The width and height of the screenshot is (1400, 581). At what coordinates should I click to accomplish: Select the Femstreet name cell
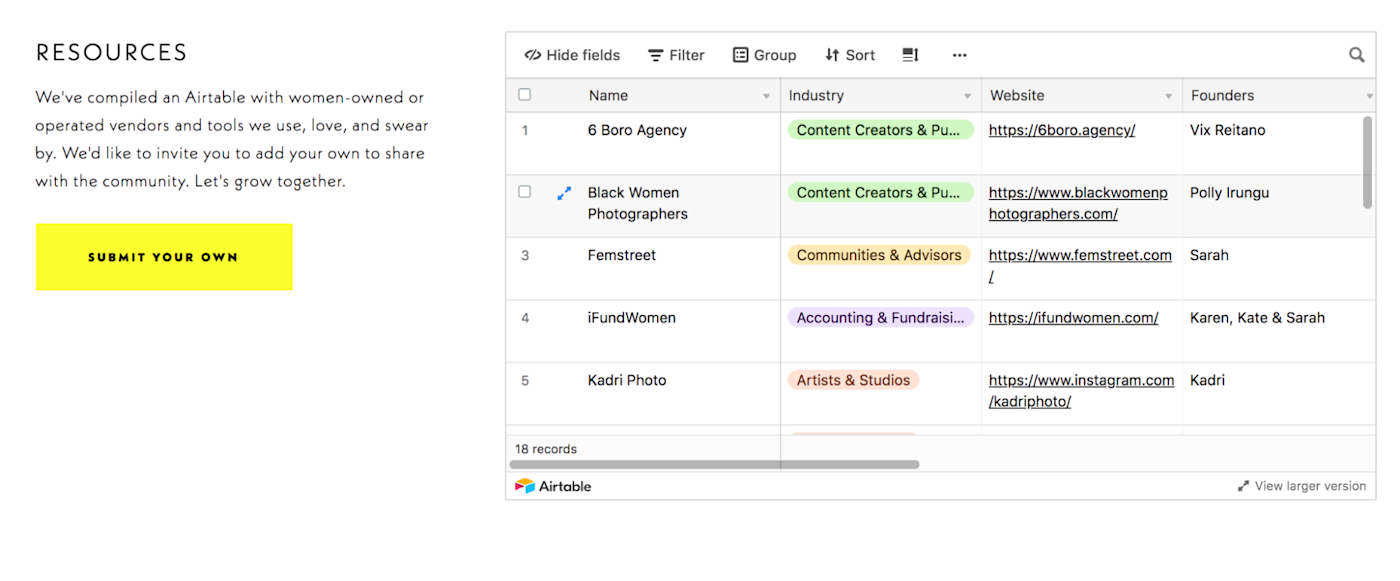click(680, 268)
